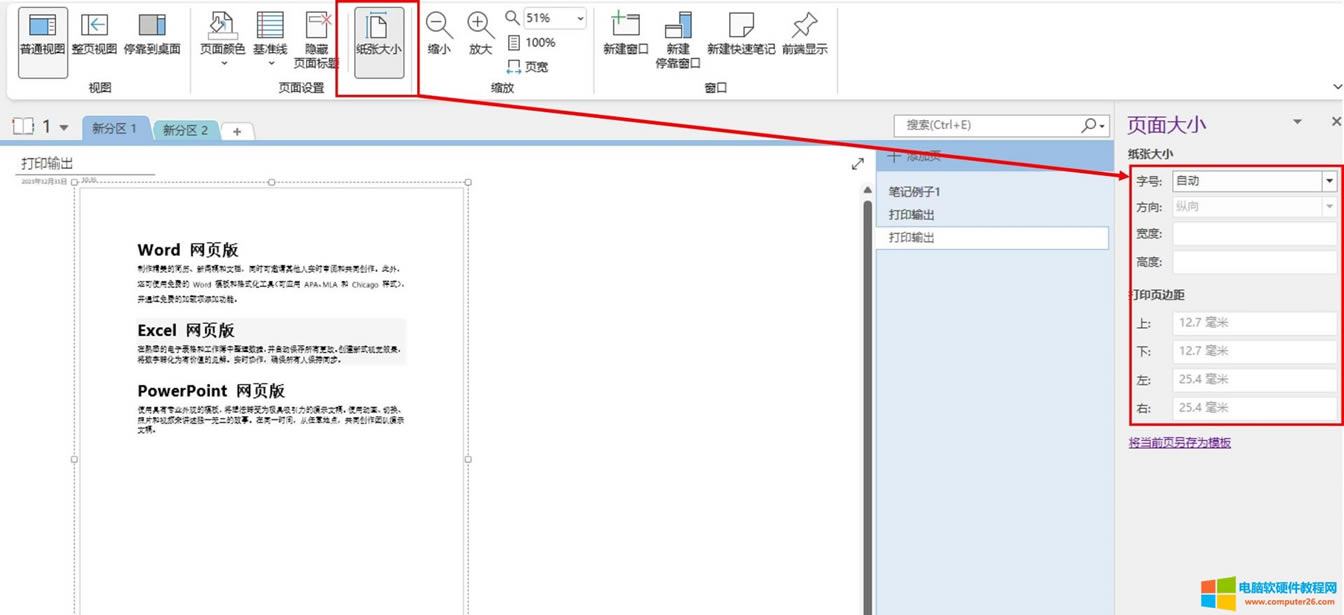Open the 字号 size dropdown showing 自动
The height and width of the screenshot is (615, 1344).
(x=1329, y=181)
